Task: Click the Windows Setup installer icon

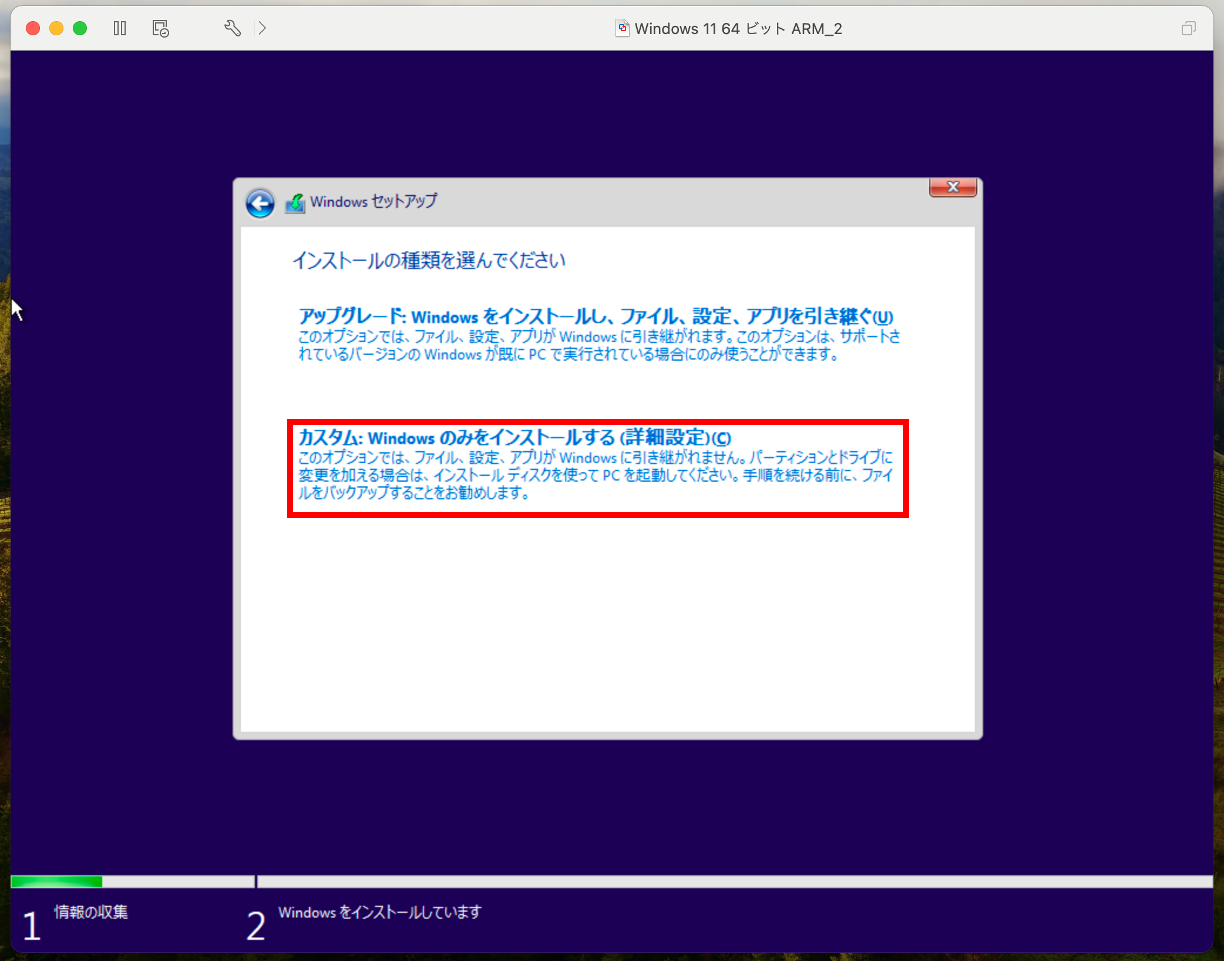Action: coord(295,203)
